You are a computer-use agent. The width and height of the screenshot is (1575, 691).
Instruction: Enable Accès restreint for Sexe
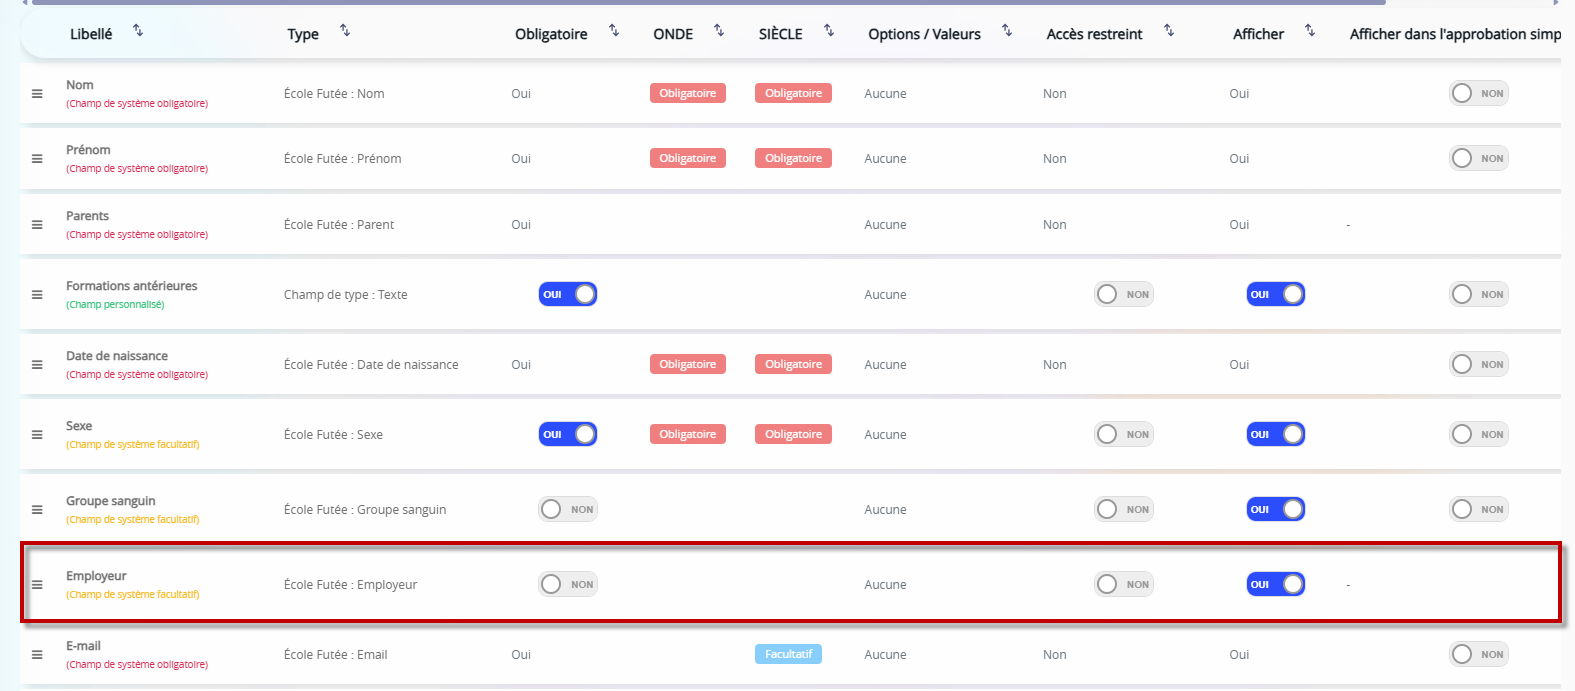point(1124,434)
